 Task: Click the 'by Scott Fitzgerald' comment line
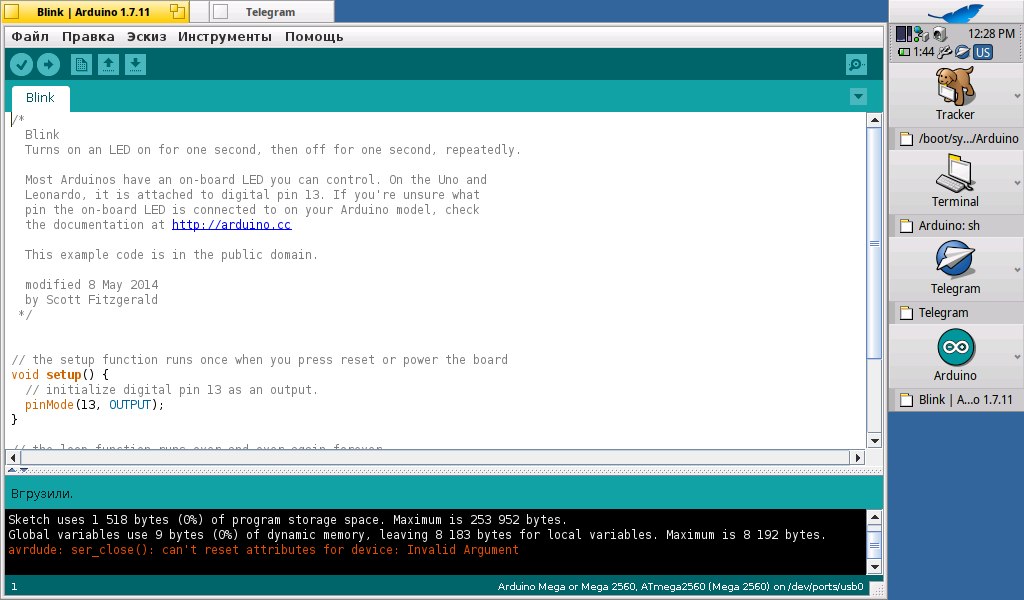tap(91, 300)
